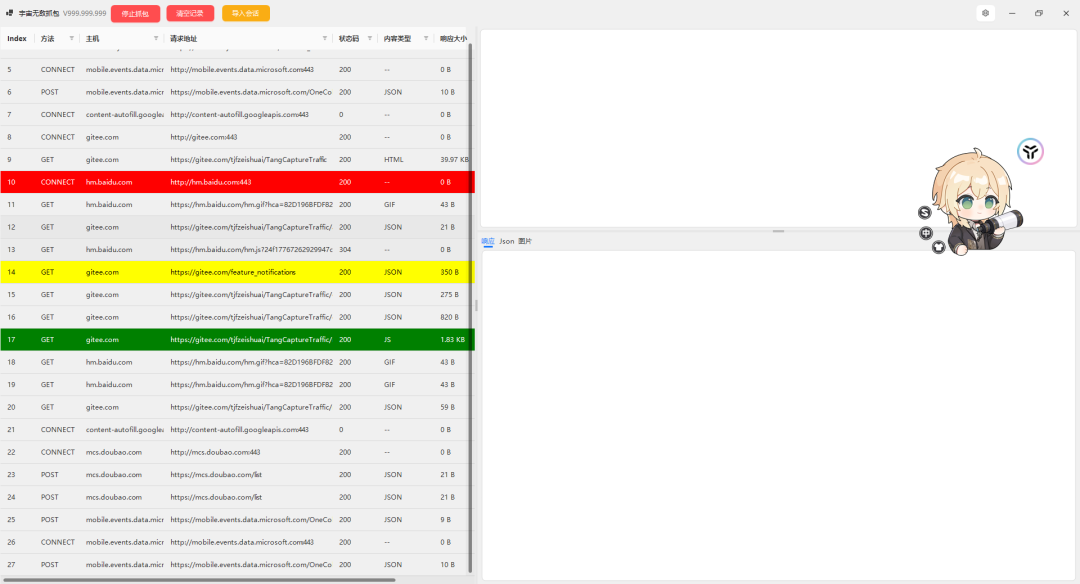The image size is (1080, 584).
Task: Open the 请求地址 column filter dropdown
Action: (325, 38)
